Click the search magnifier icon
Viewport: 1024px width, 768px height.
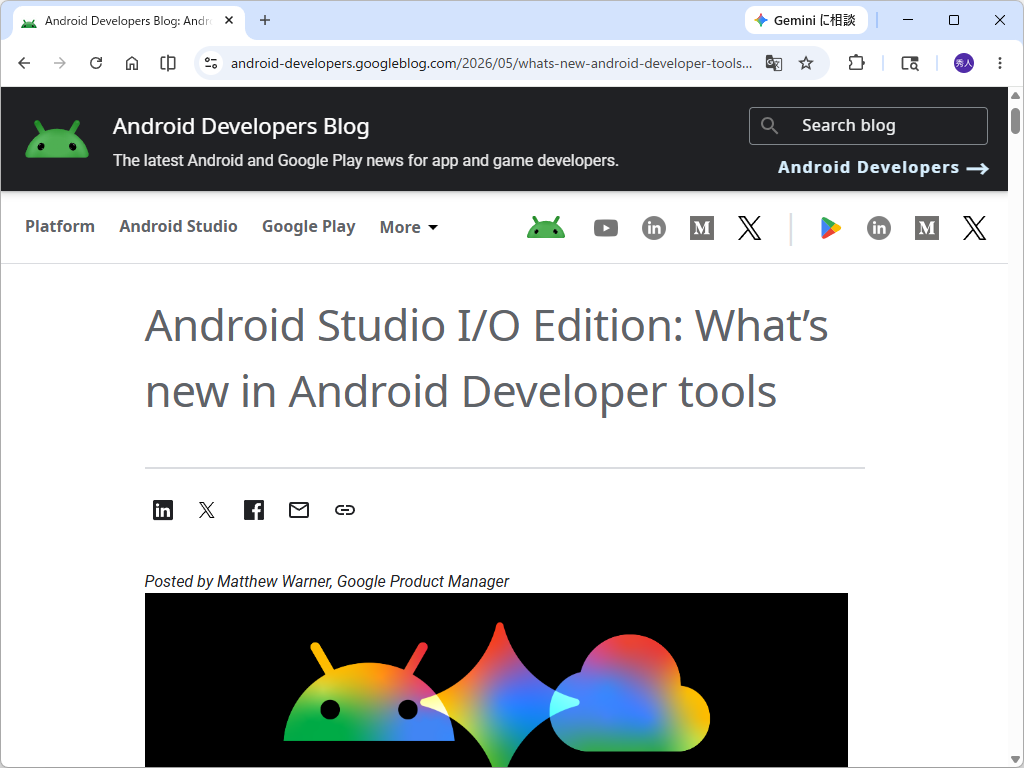point(770,125)
